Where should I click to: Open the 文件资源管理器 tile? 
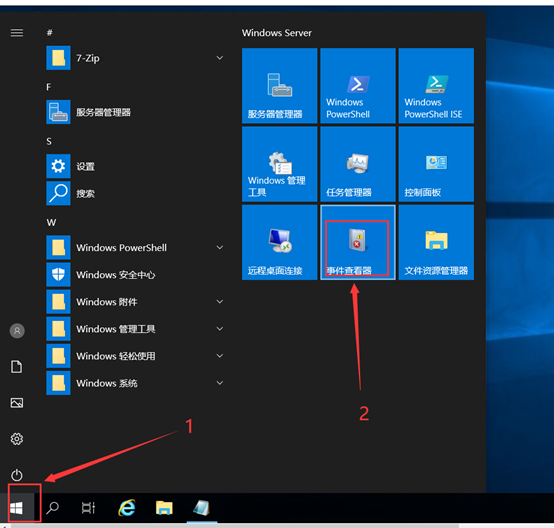coord(436,242)
